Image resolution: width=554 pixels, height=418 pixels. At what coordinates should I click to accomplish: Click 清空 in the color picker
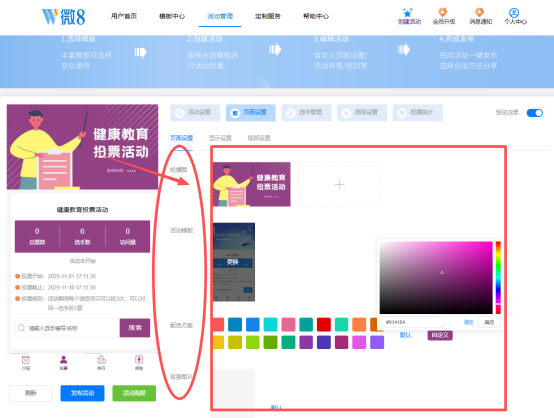[x=468, y=322]
